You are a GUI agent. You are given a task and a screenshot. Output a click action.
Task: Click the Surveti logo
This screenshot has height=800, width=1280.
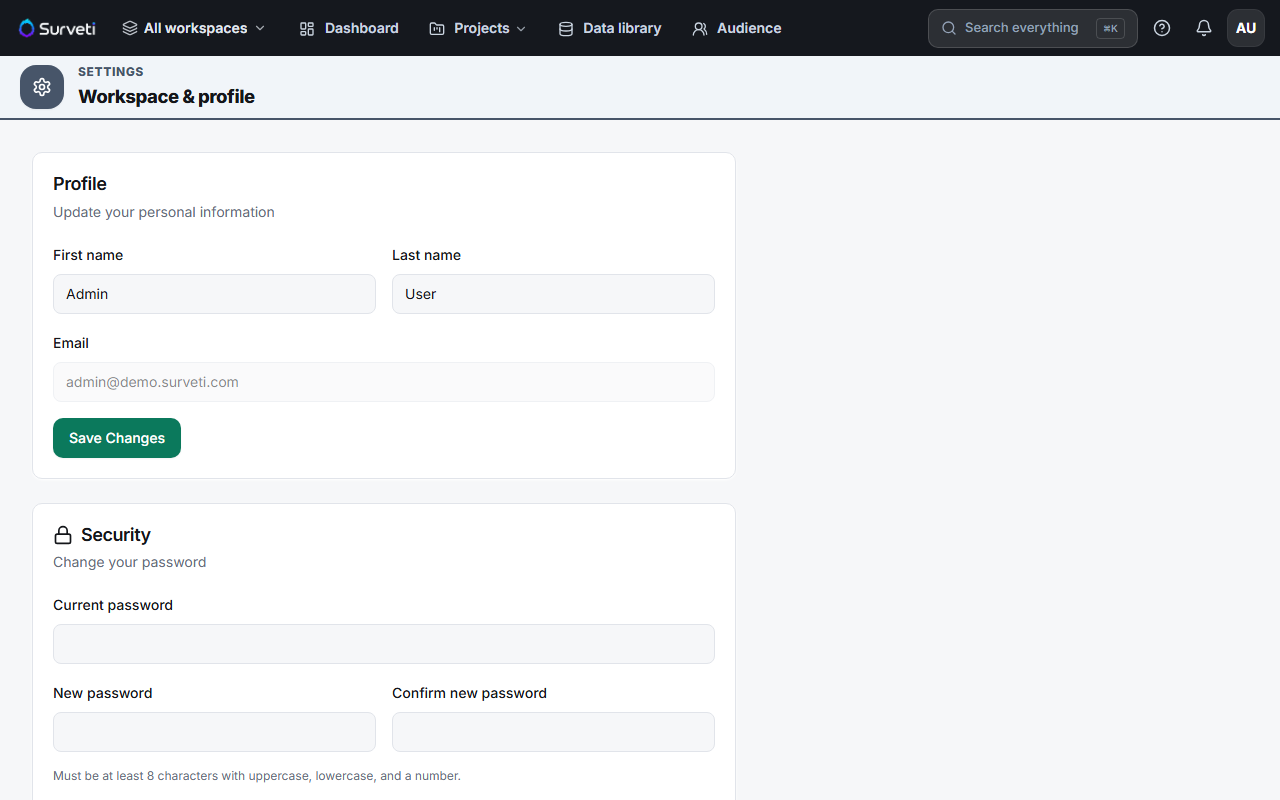point(57,28)
